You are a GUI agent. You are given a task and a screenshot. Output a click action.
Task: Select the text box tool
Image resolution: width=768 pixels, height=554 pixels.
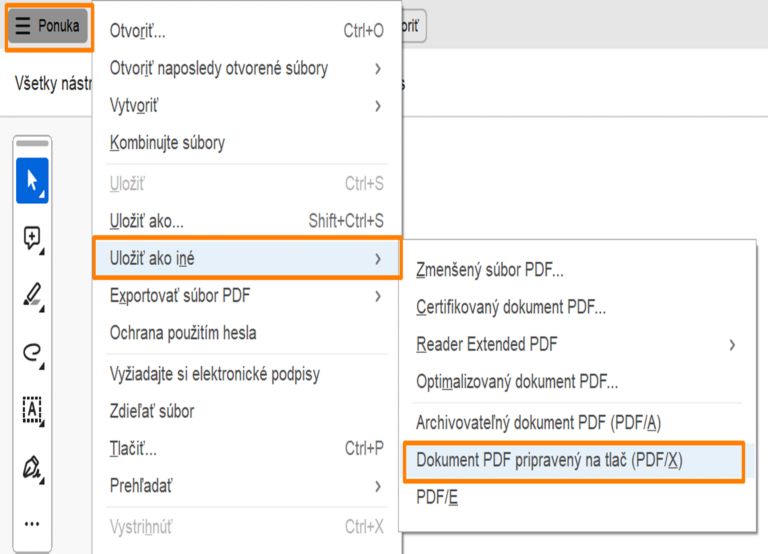[32, 409]
